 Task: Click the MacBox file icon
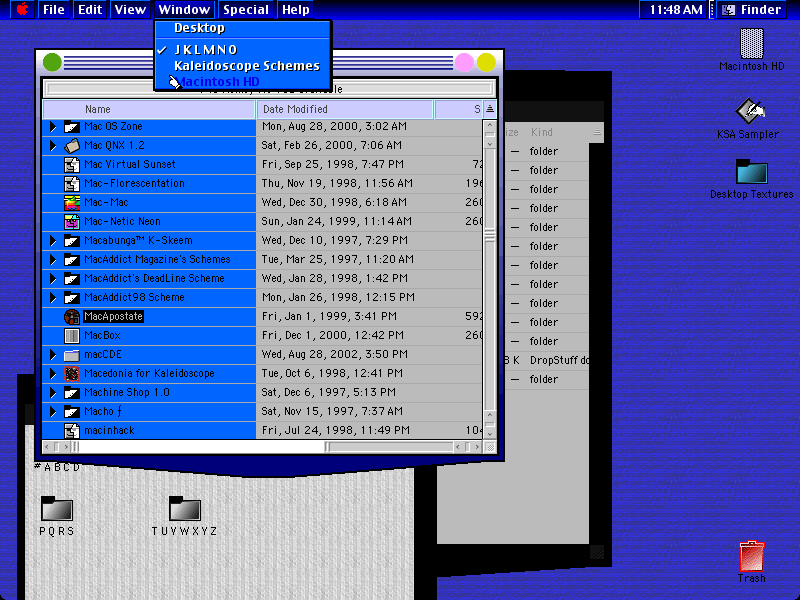click(72, 336)
